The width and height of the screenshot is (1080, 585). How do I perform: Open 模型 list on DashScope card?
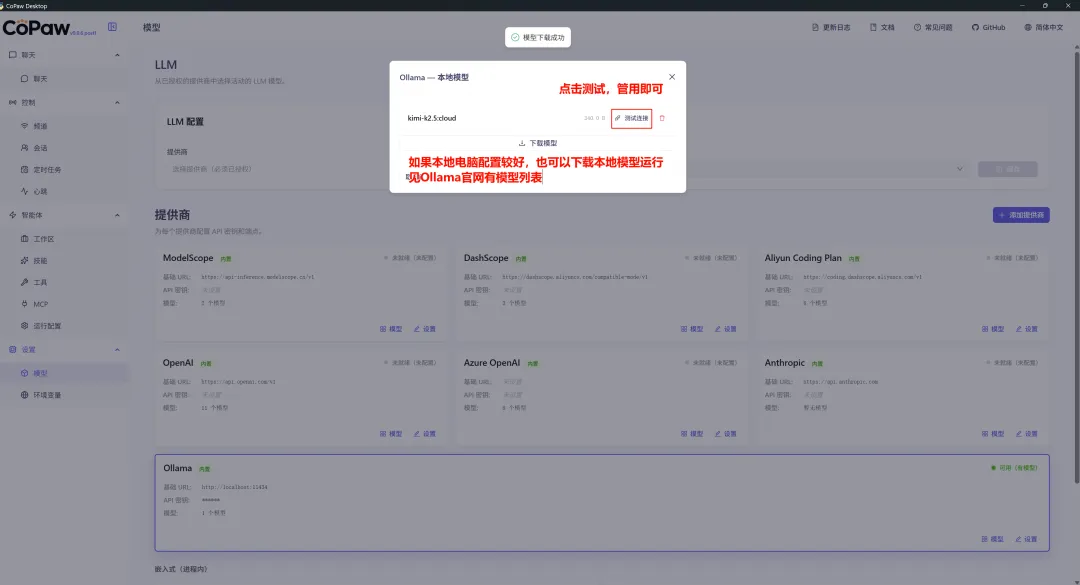tap(692, 329)
